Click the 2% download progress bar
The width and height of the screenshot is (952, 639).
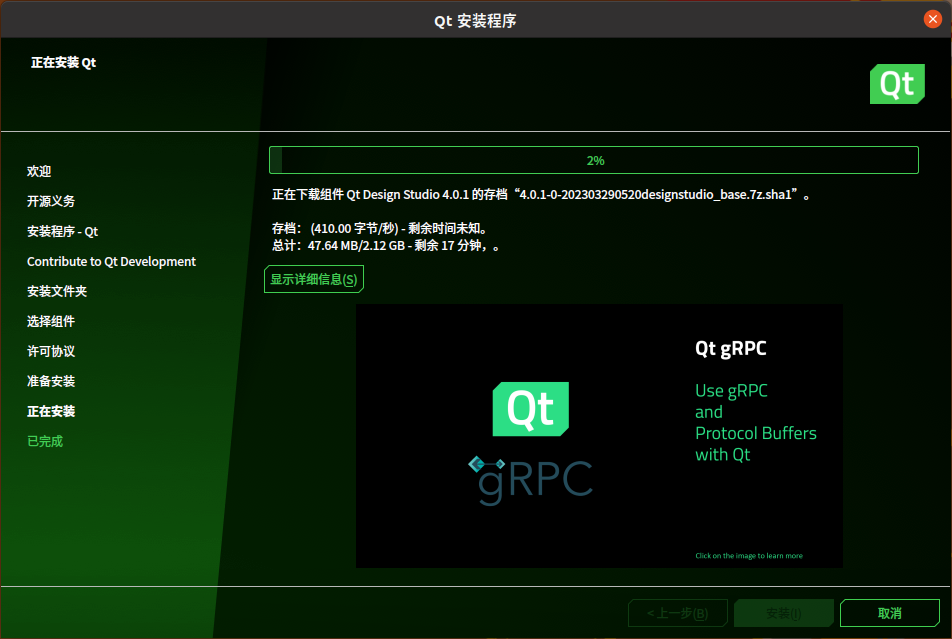(x=594, y=160)
